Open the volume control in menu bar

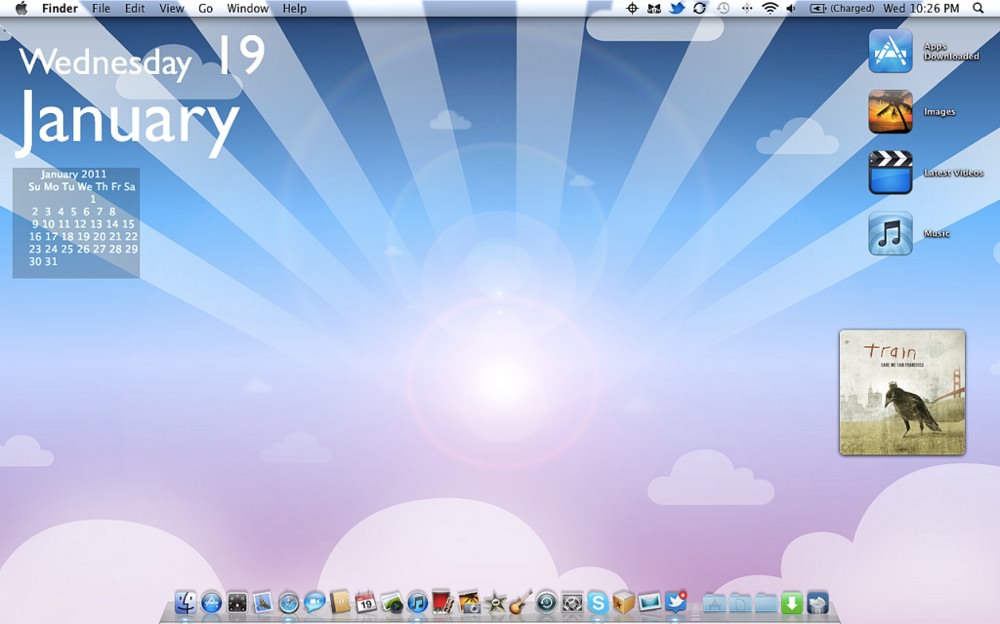point(791,8)
